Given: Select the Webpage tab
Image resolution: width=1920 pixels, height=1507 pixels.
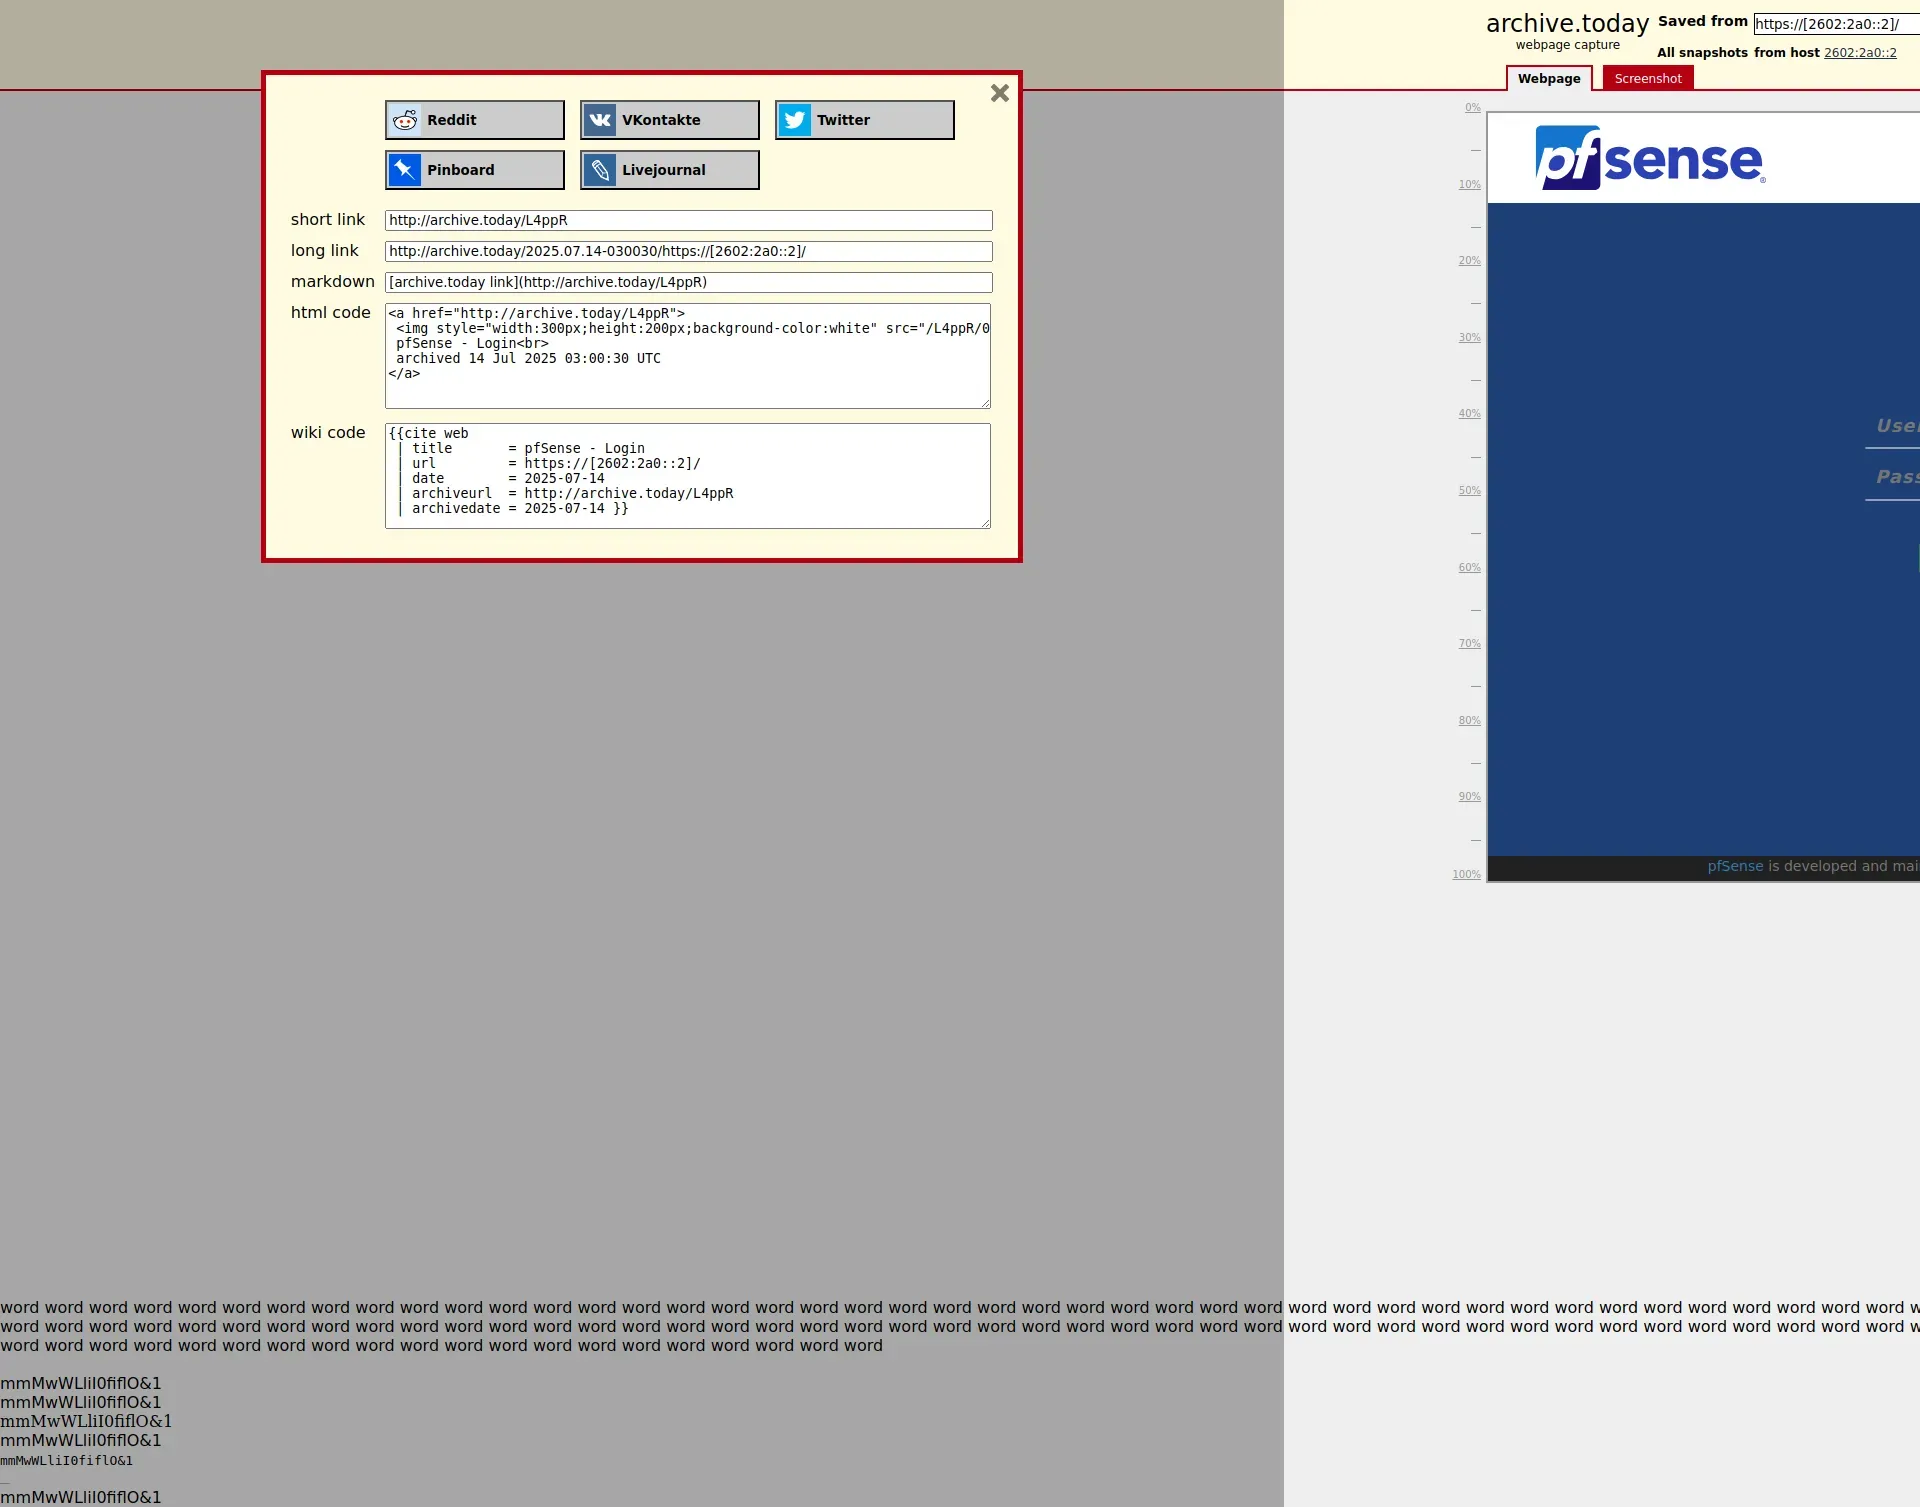Looking at the screenshot, I should click(1548, 78).
